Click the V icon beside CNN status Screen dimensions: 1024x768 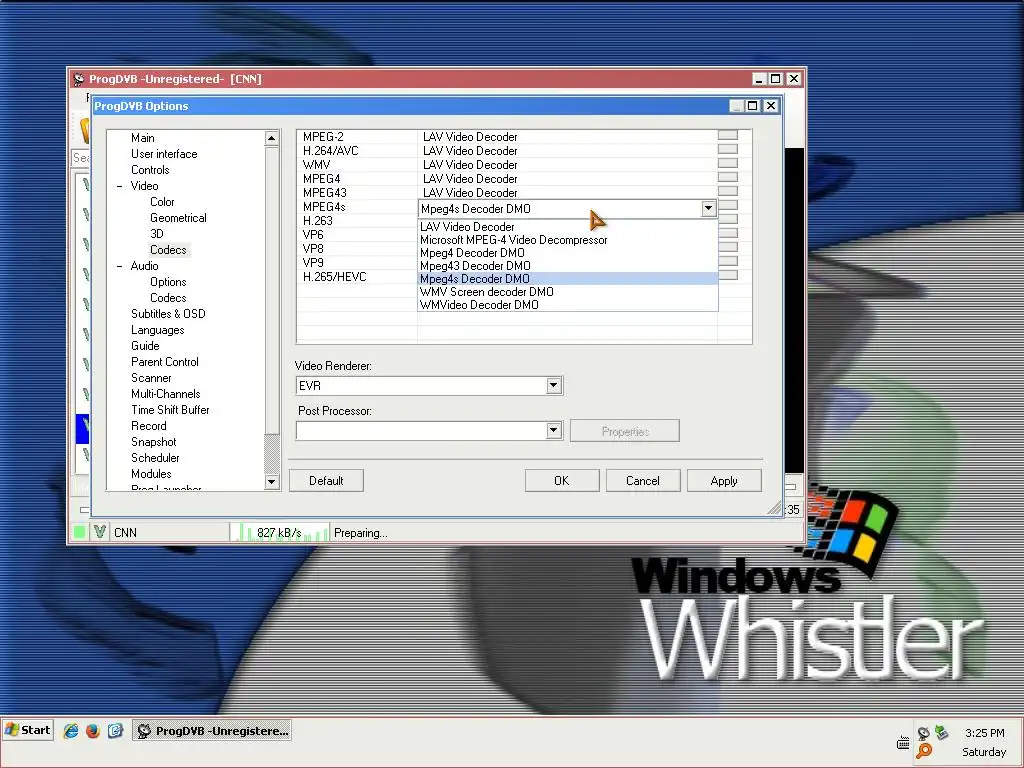tap(99, 532)
